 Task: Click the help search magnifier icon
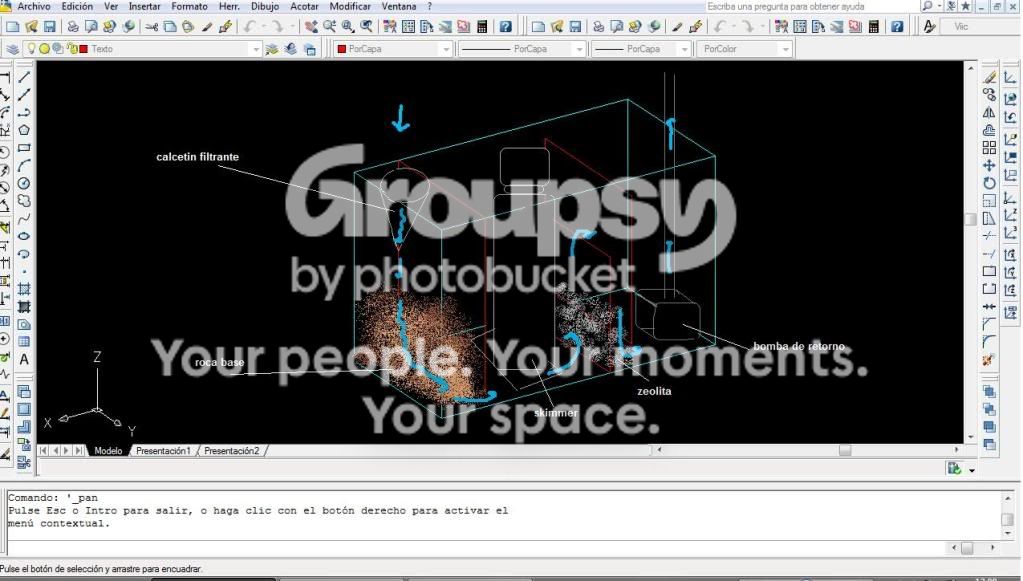(x=927, y=7)
